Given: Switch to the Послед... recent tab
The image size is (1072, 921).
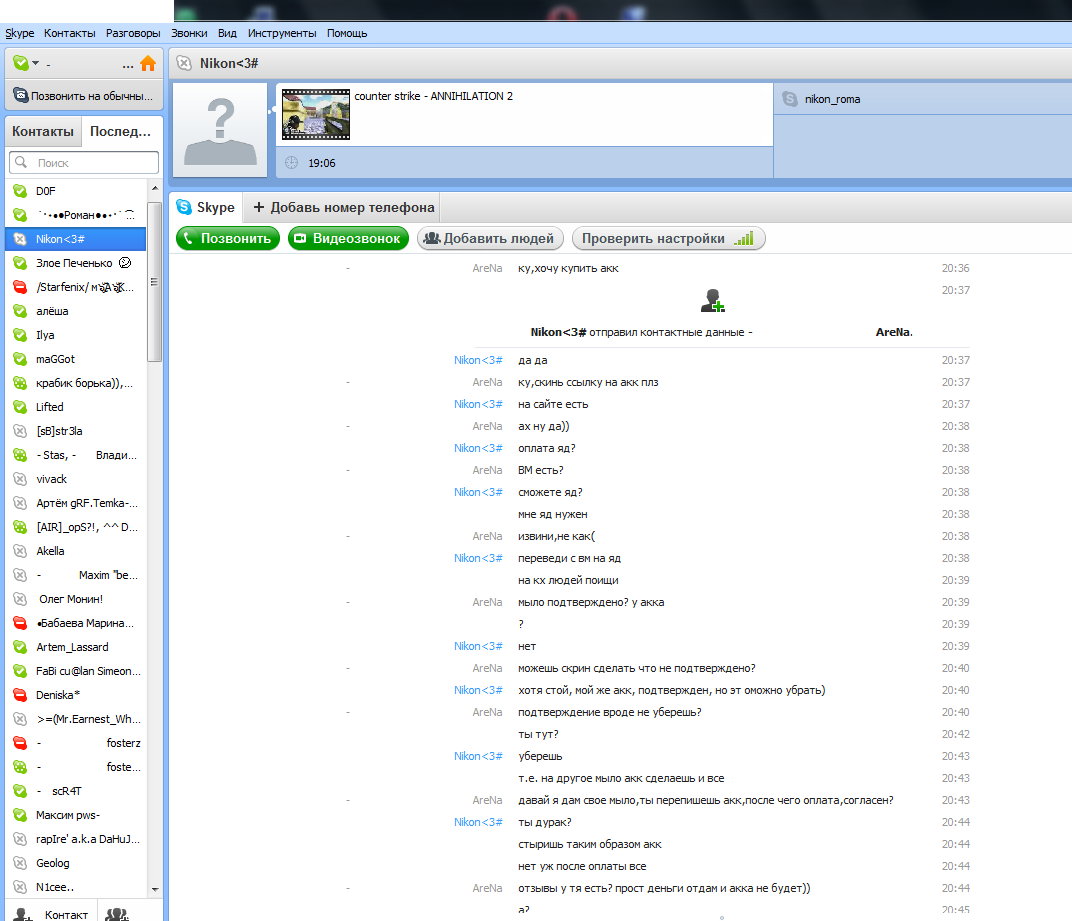Looking at the screenshot, I should 120,131.
